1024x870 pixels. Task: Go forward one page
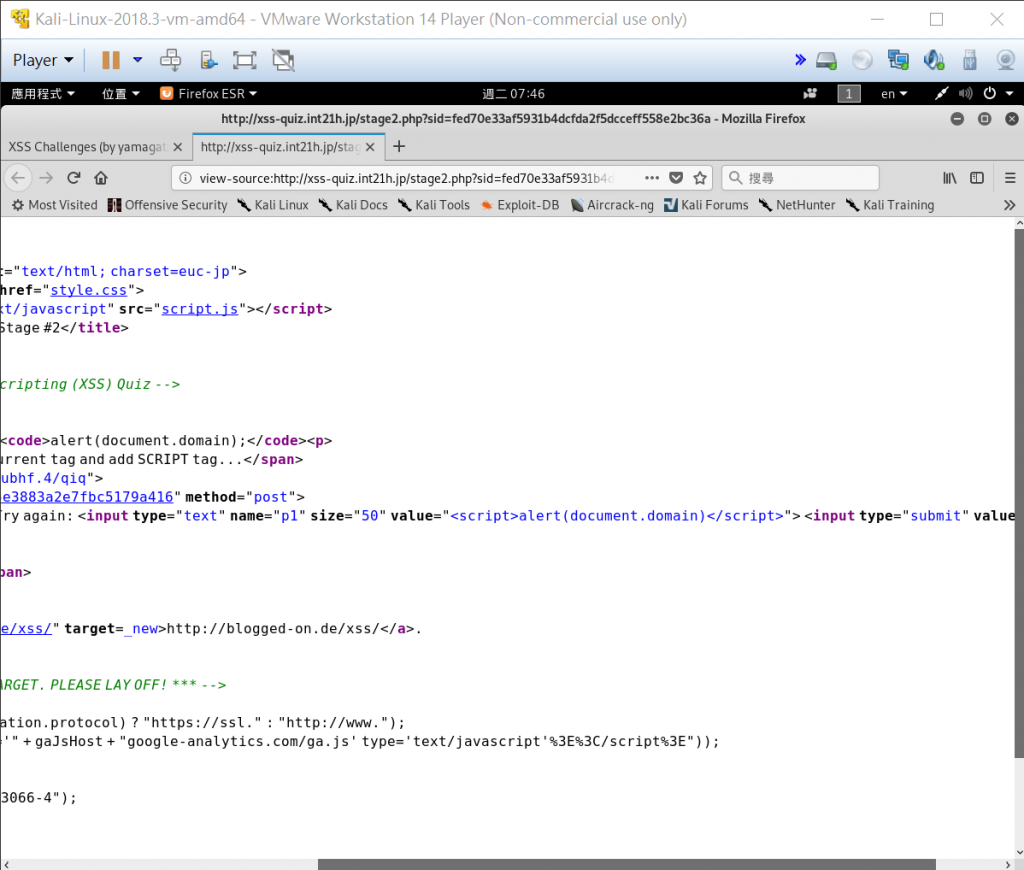point(46,178)
